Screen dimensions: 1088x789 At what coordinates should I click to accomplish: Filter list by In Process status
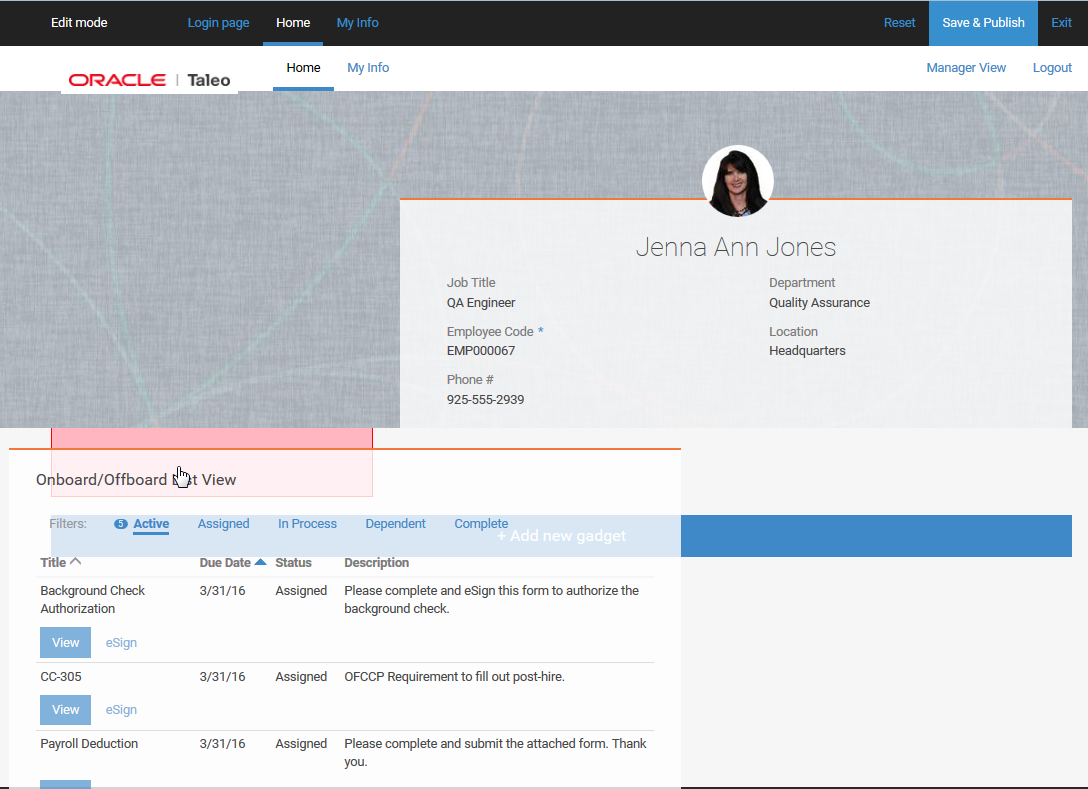tap(306, 523)
